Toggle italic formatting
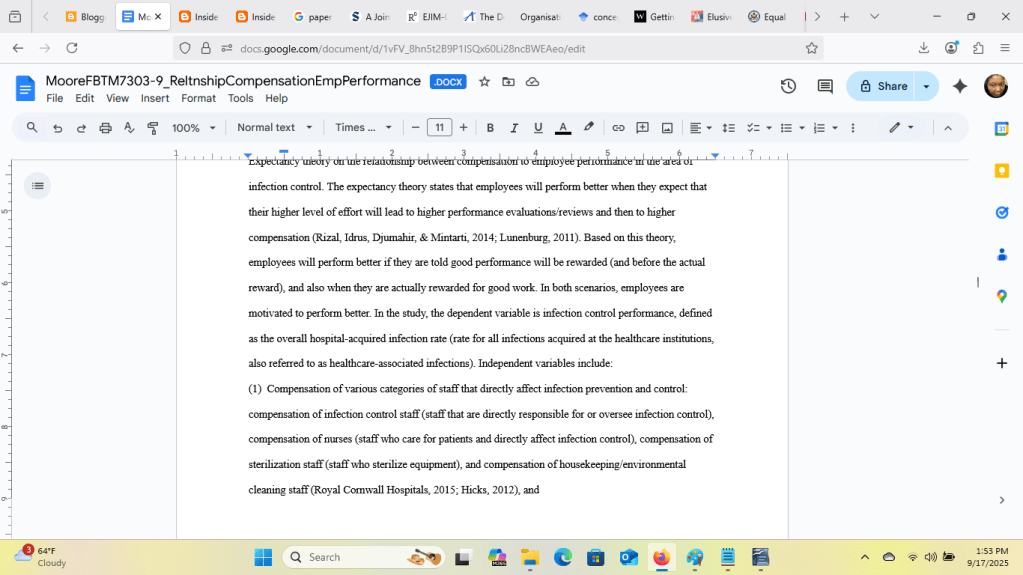This screenshot has width=1023, height=575. pos(514,128)
